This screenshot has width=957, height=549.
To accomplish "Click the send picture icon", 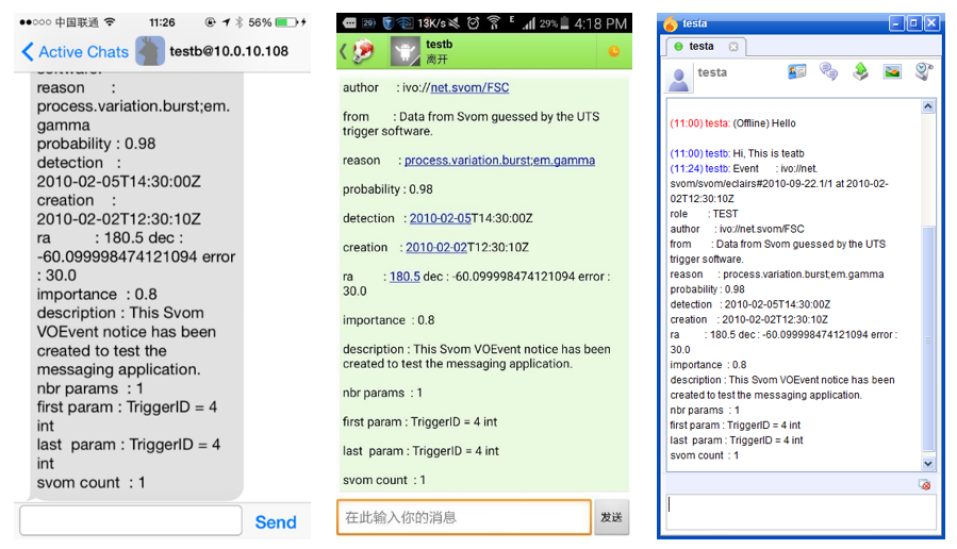I will (892, 72).
